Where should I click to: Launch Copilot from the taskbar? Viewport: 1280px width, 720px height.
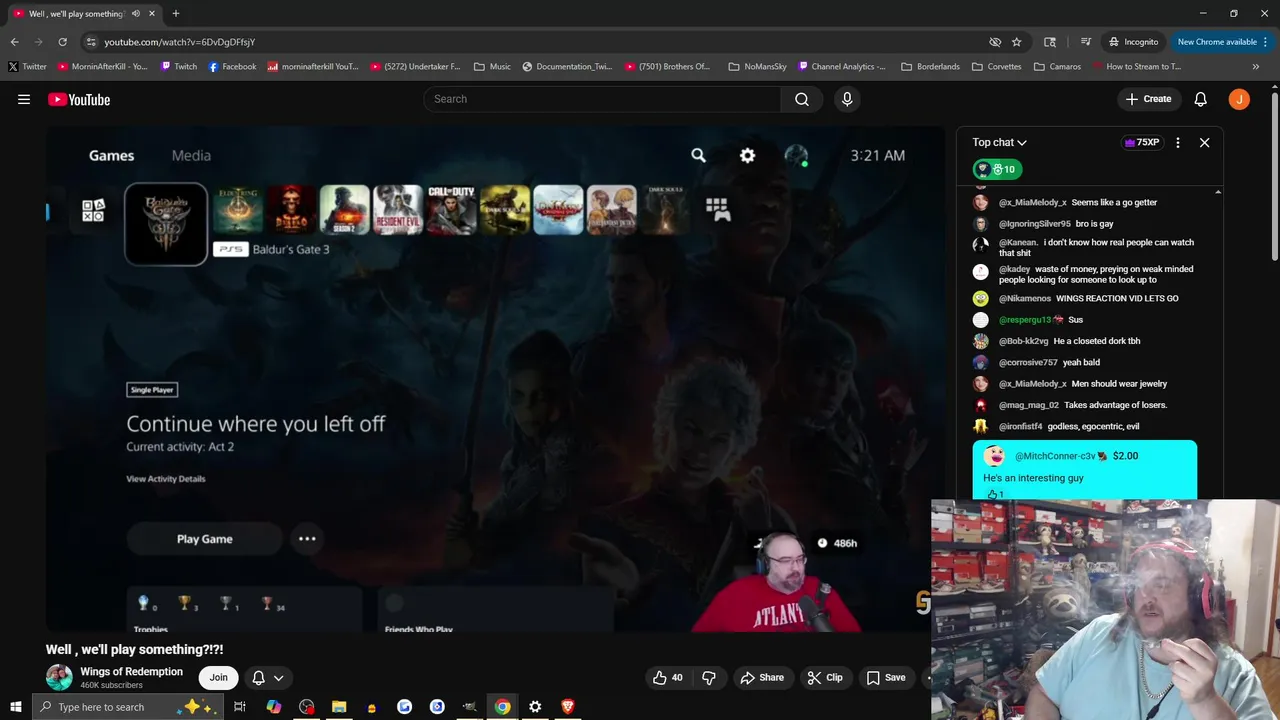tap(273, 707)
